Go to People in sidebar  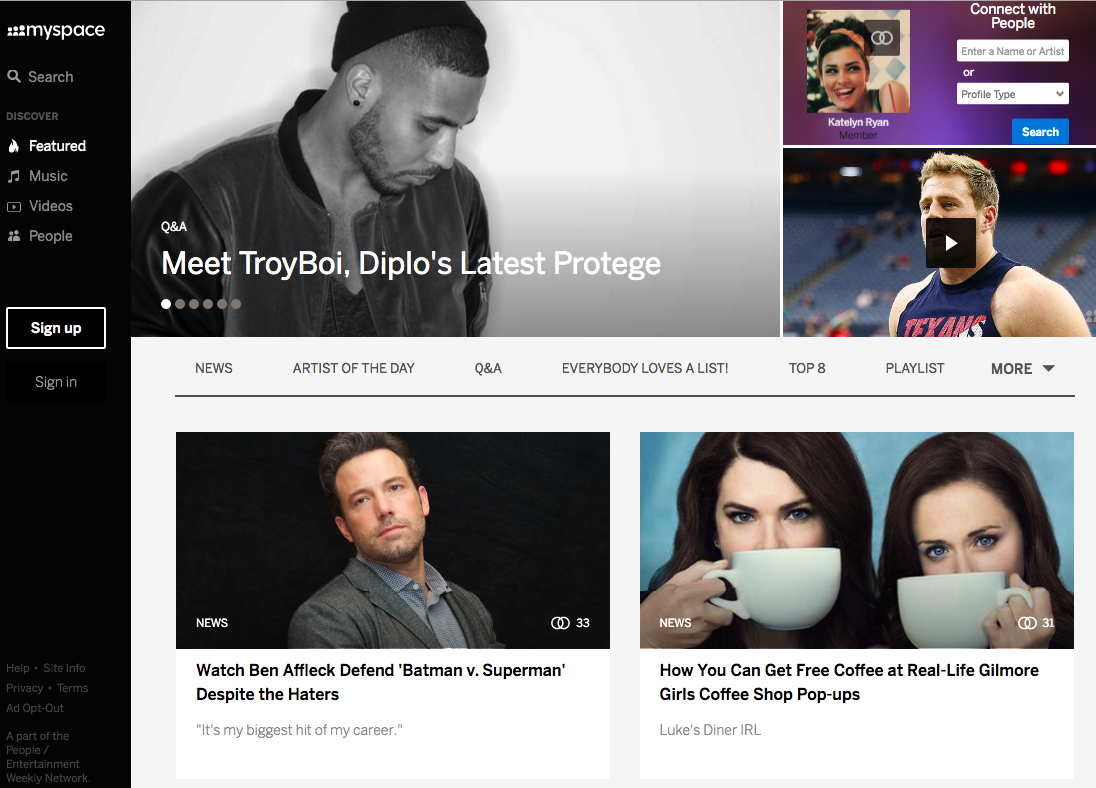tap(51, 236)
